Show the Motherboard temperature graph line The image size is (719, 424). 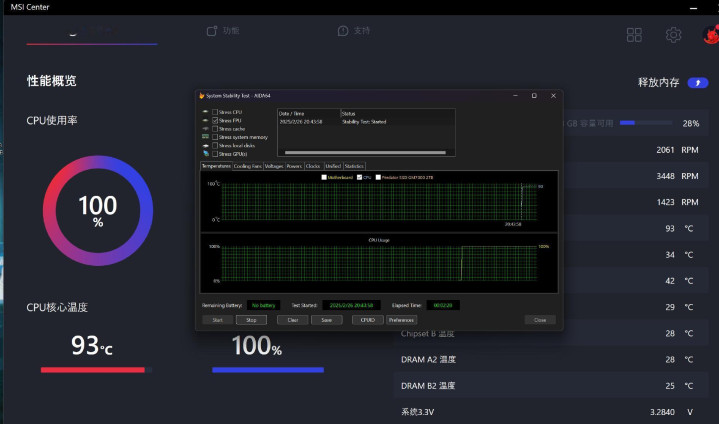click(324, 177)
